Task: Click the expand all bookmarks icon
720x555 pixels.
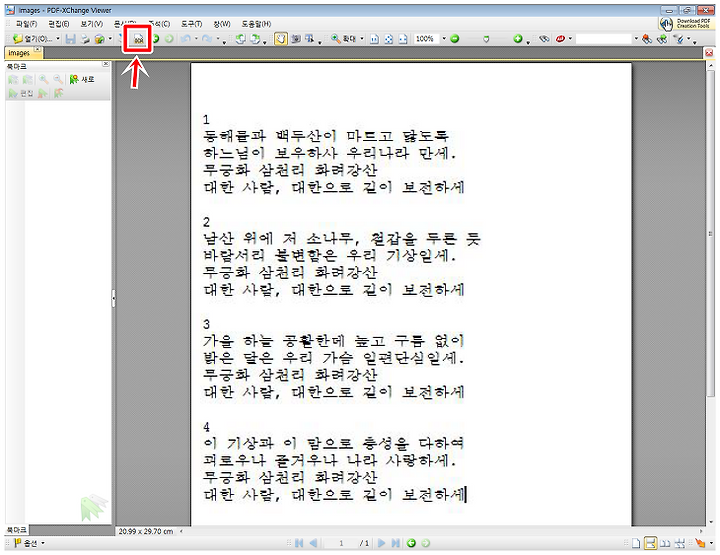Action: (x=13, y=79)
